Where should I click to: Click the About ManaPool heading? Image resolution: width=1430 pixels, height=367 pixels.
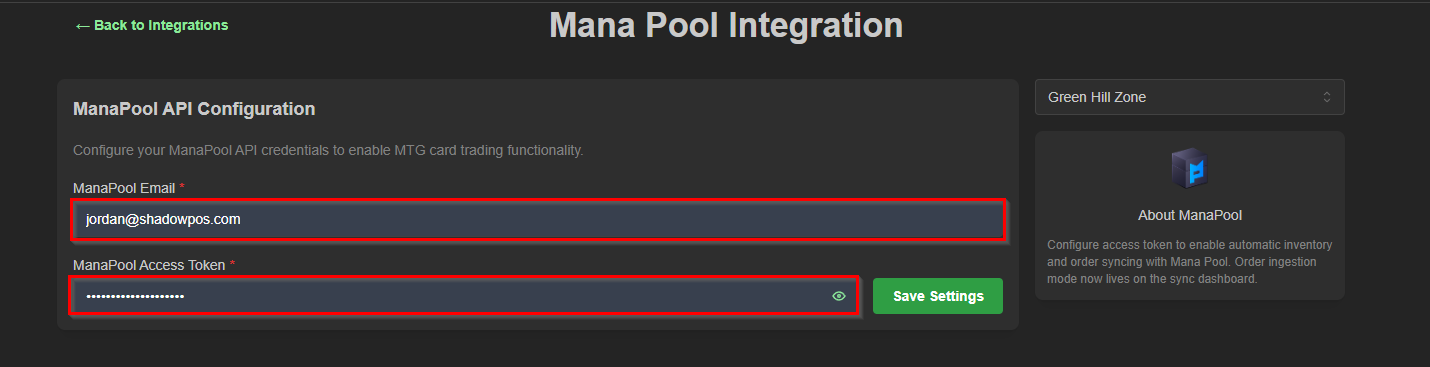pyautogui.click(x=1190, y=215)
